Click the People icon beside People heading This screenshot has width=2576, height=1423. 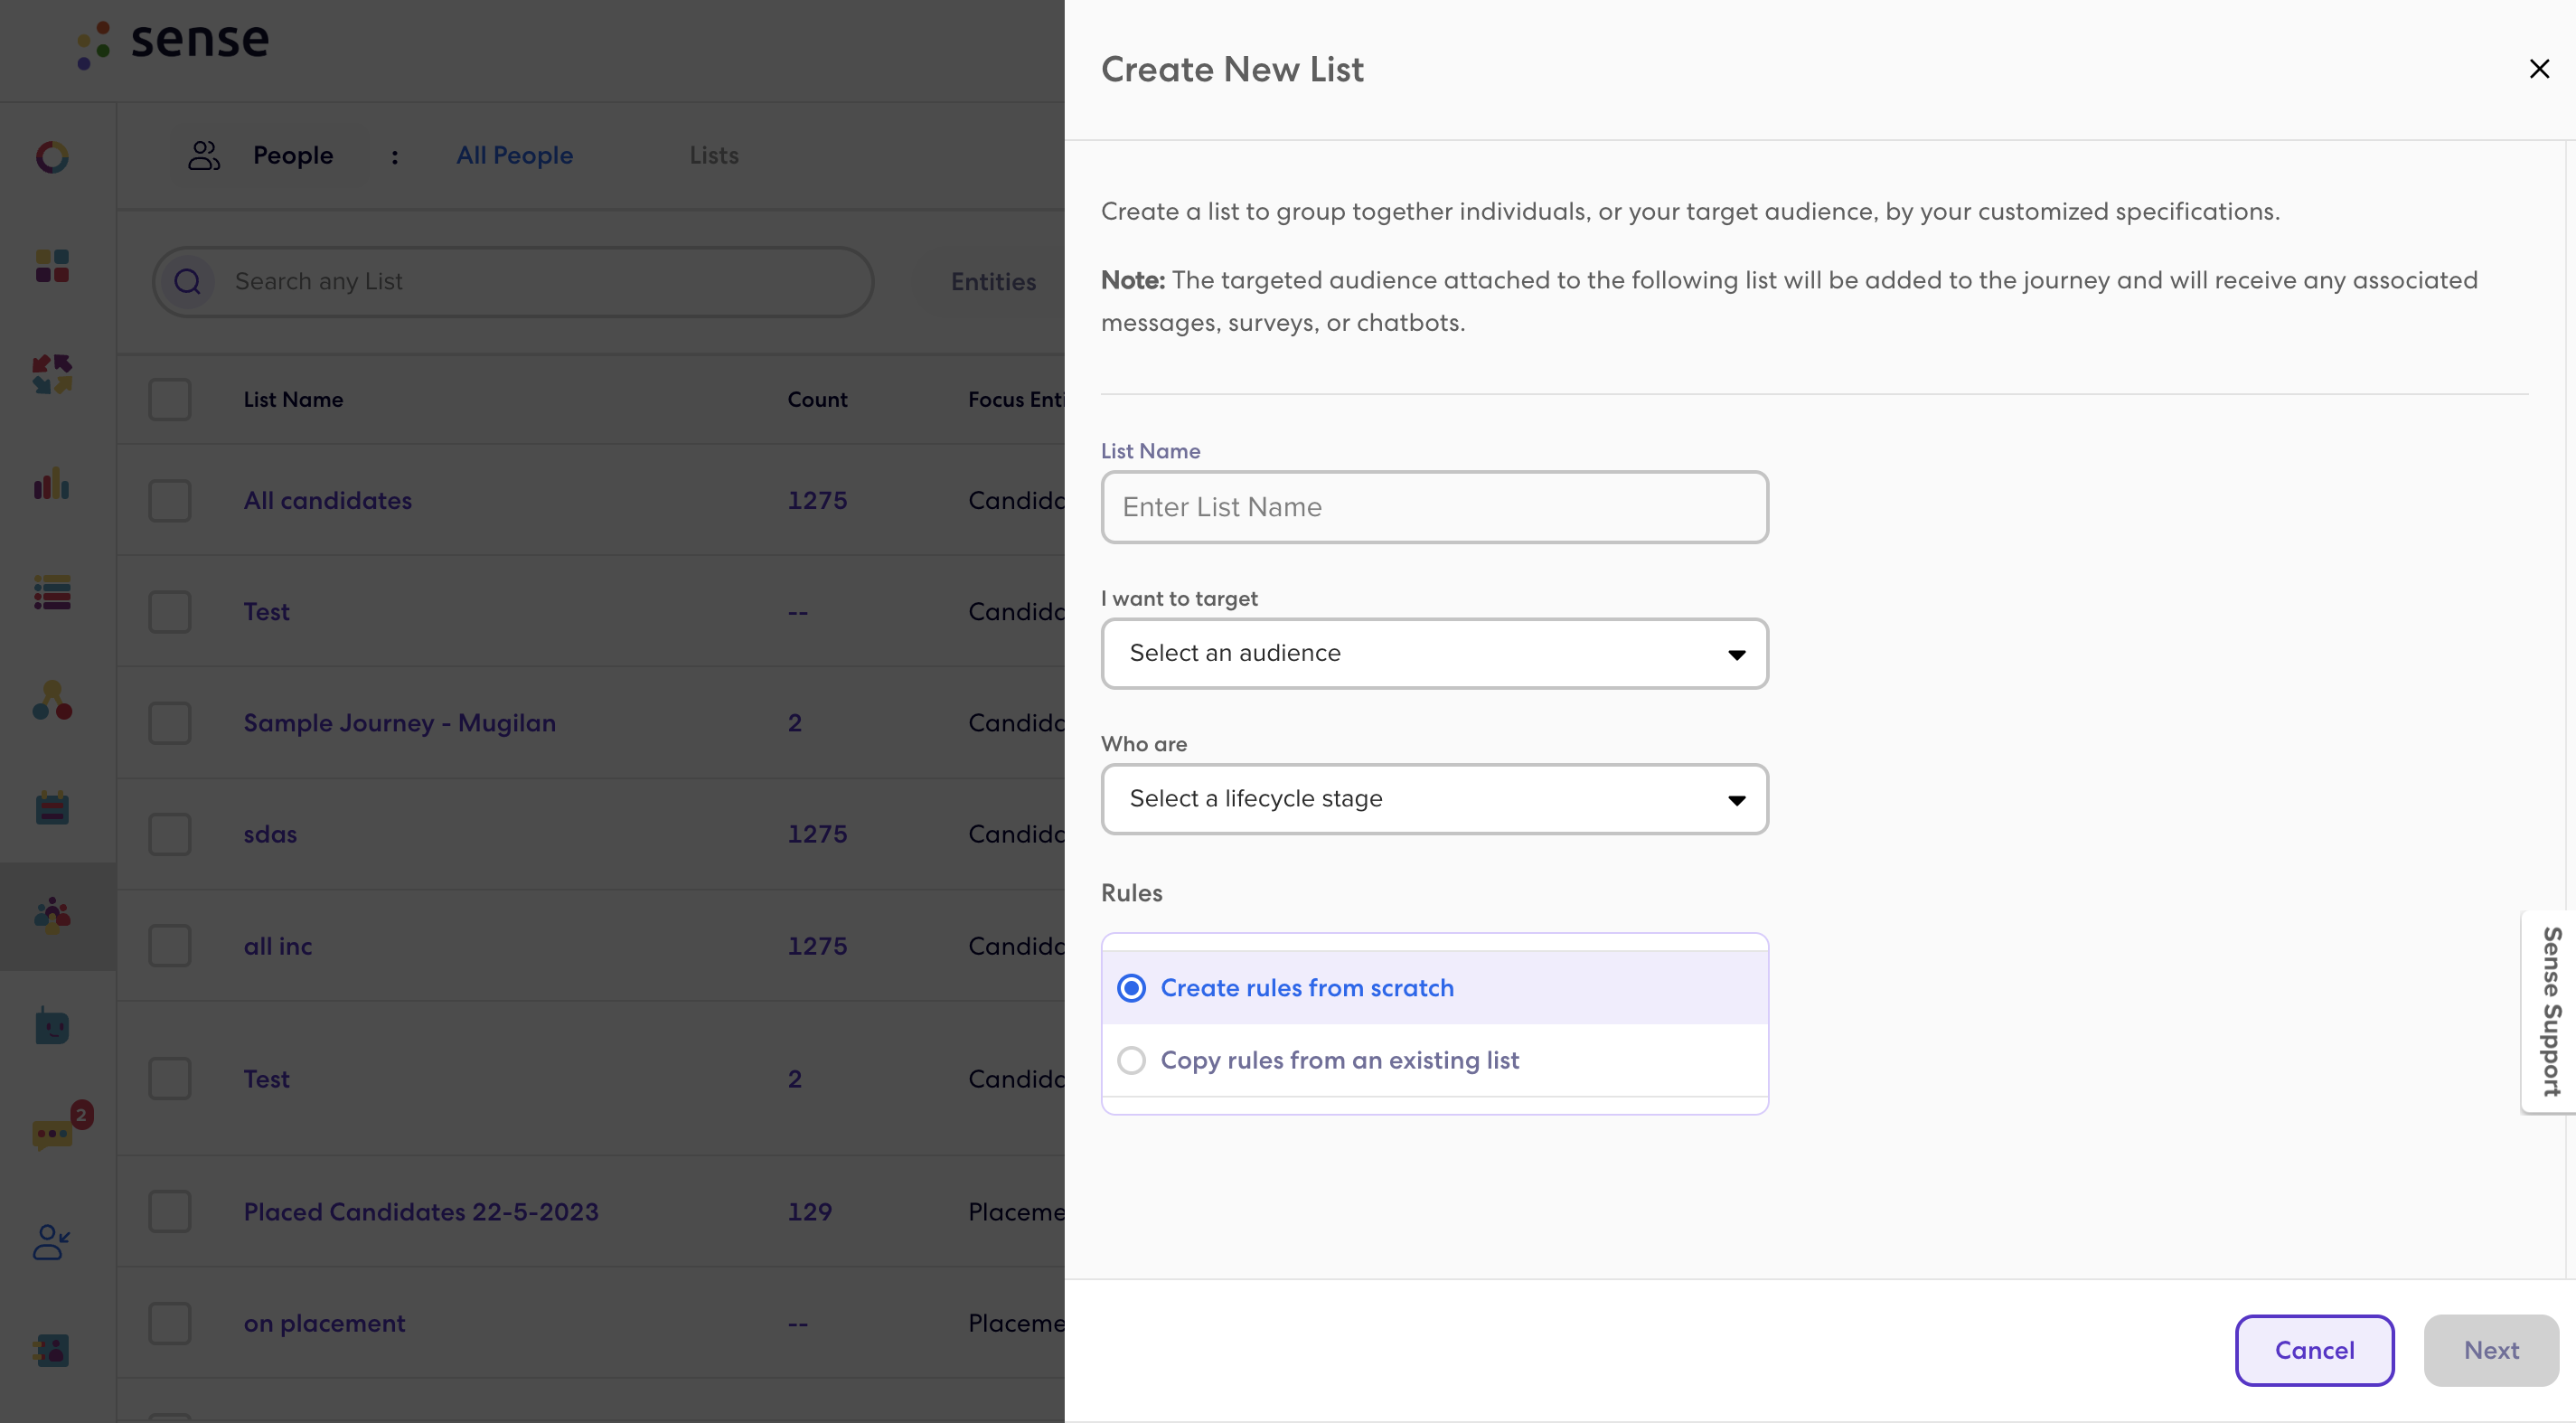click(204, 155)
